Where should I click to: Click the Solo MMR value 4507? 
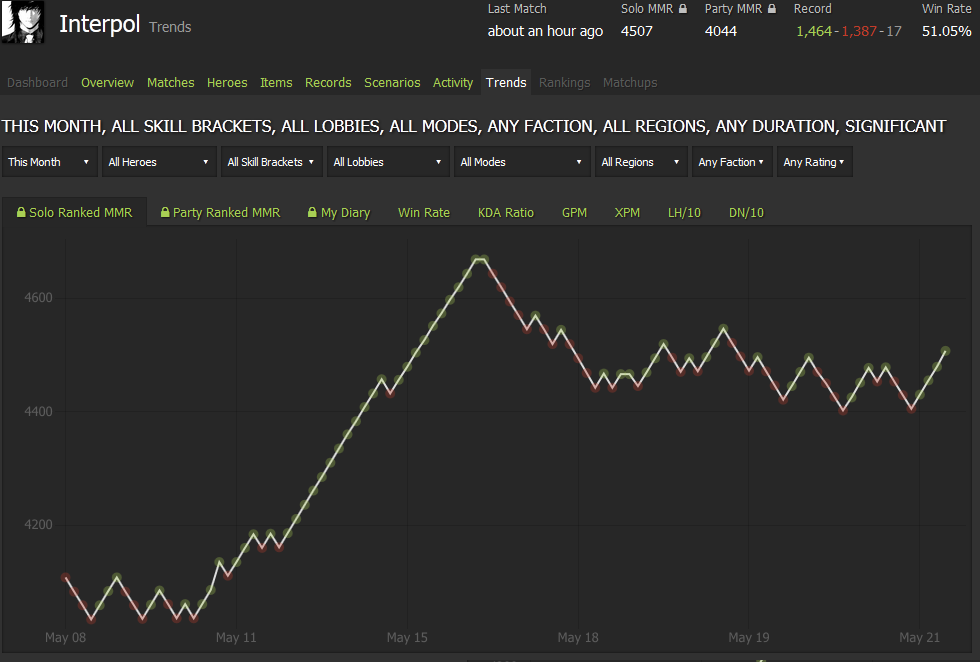(x=636, y=31)
